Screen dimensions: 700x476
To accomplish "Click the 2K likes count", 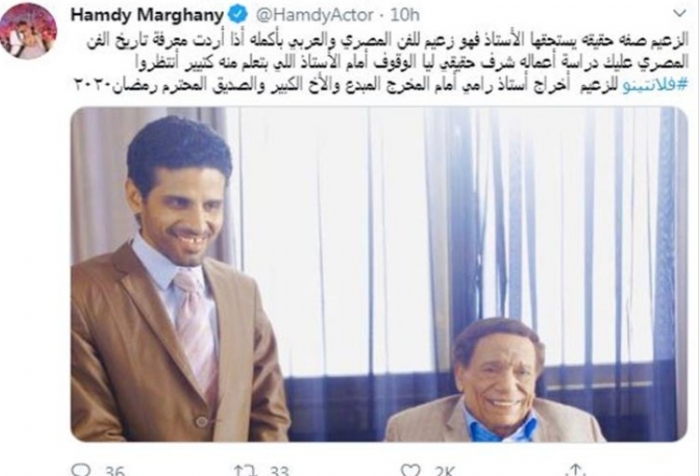I will [x=444, y=472].
